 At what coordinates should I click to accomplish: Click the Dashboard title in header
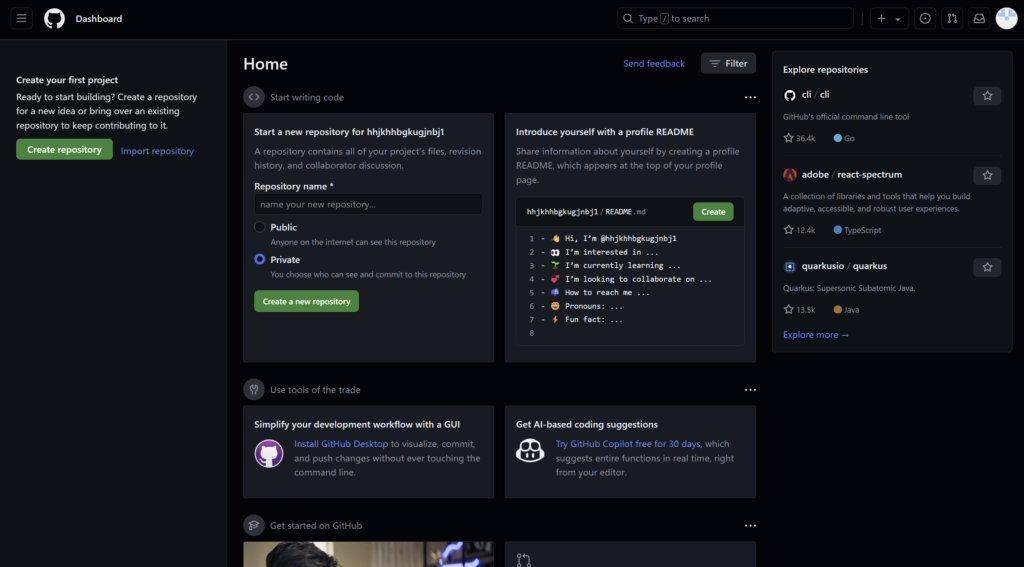pyautogui.click(x=99, y=19)
